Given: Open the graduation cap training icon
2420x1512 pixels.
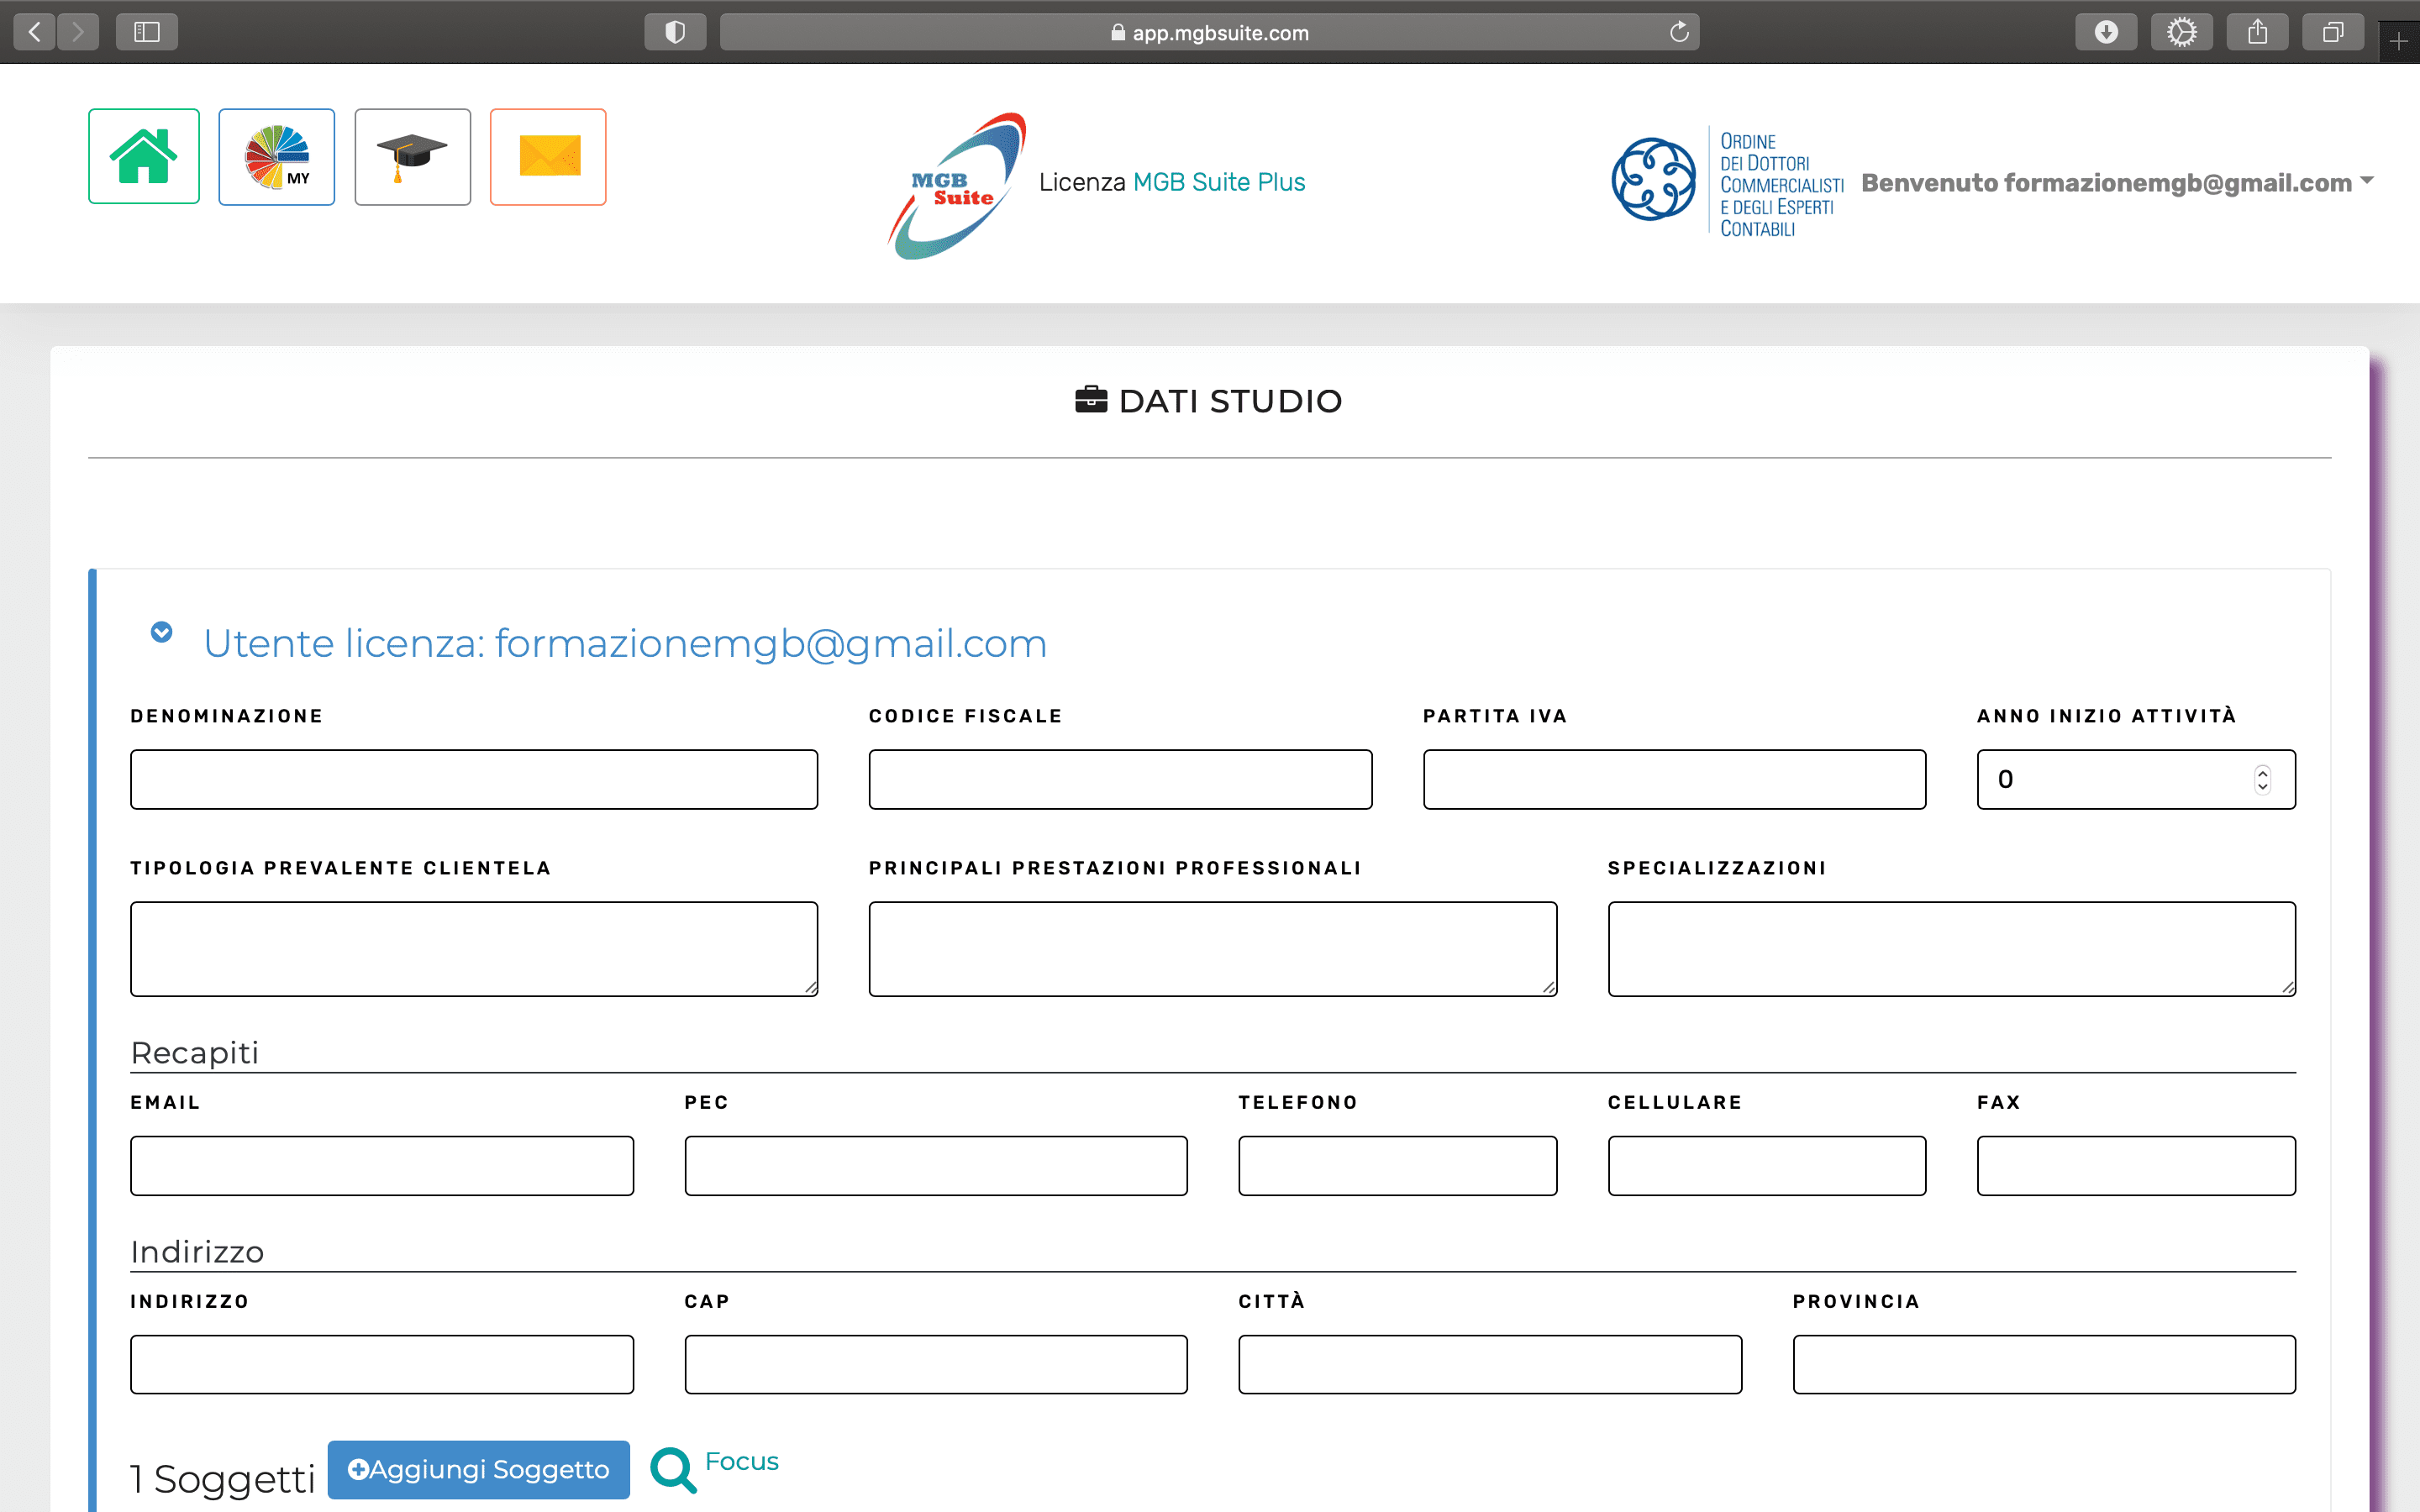Looking at the screenshot, I should click(x=412, y=157).
